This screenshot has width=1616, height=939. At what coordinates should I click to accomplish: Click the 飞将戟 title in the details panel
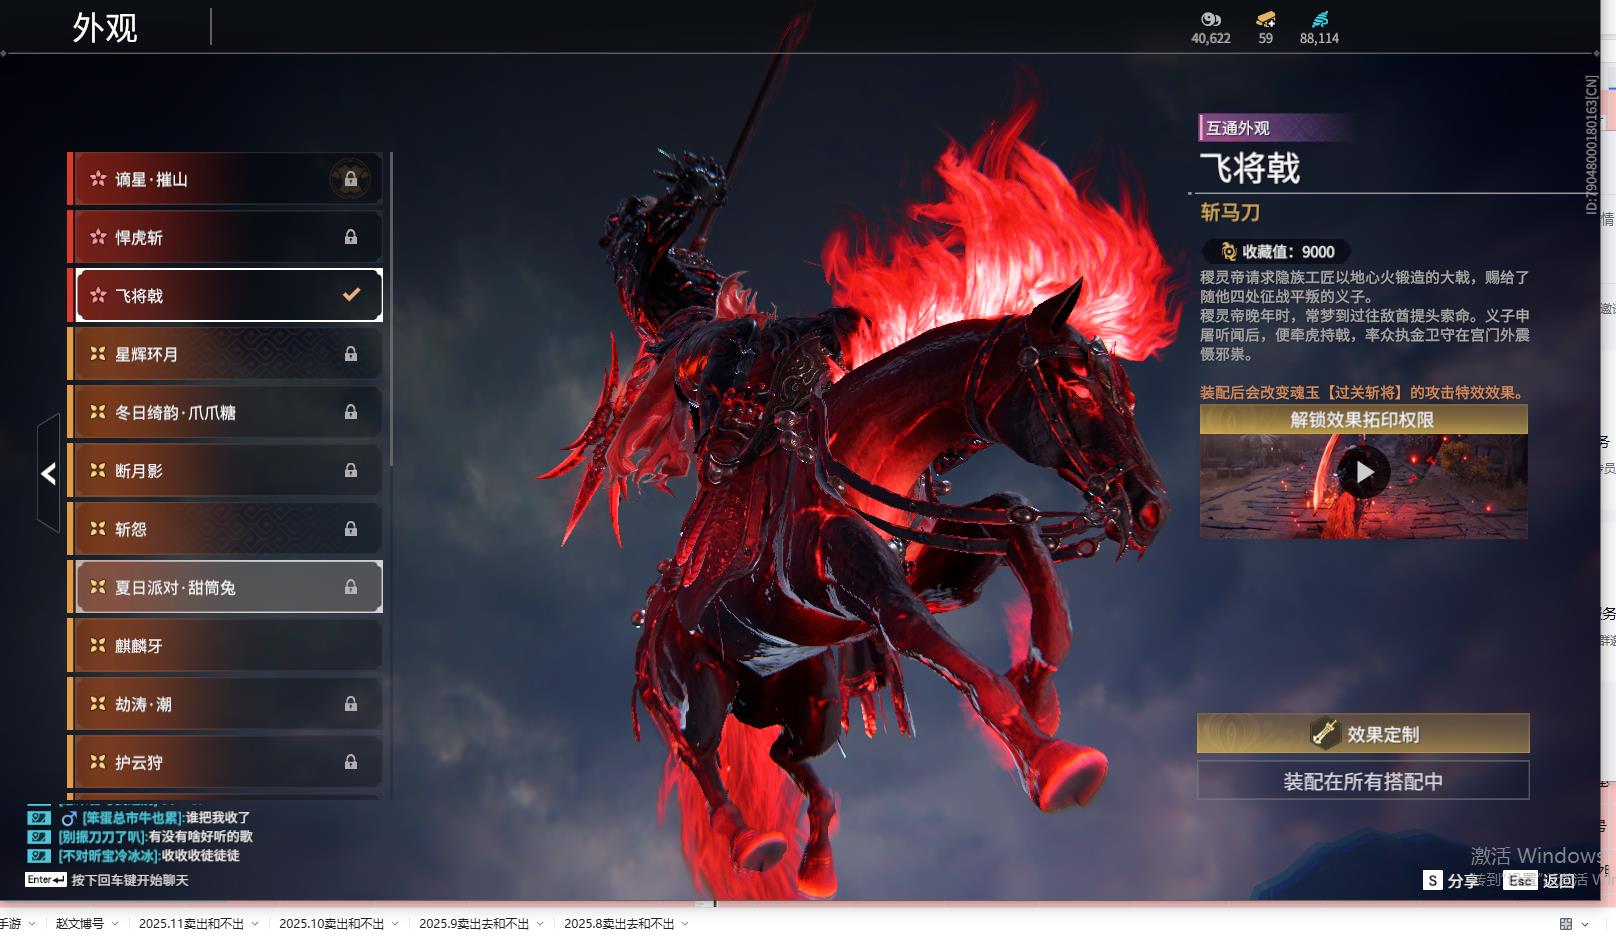(1250, 168)
